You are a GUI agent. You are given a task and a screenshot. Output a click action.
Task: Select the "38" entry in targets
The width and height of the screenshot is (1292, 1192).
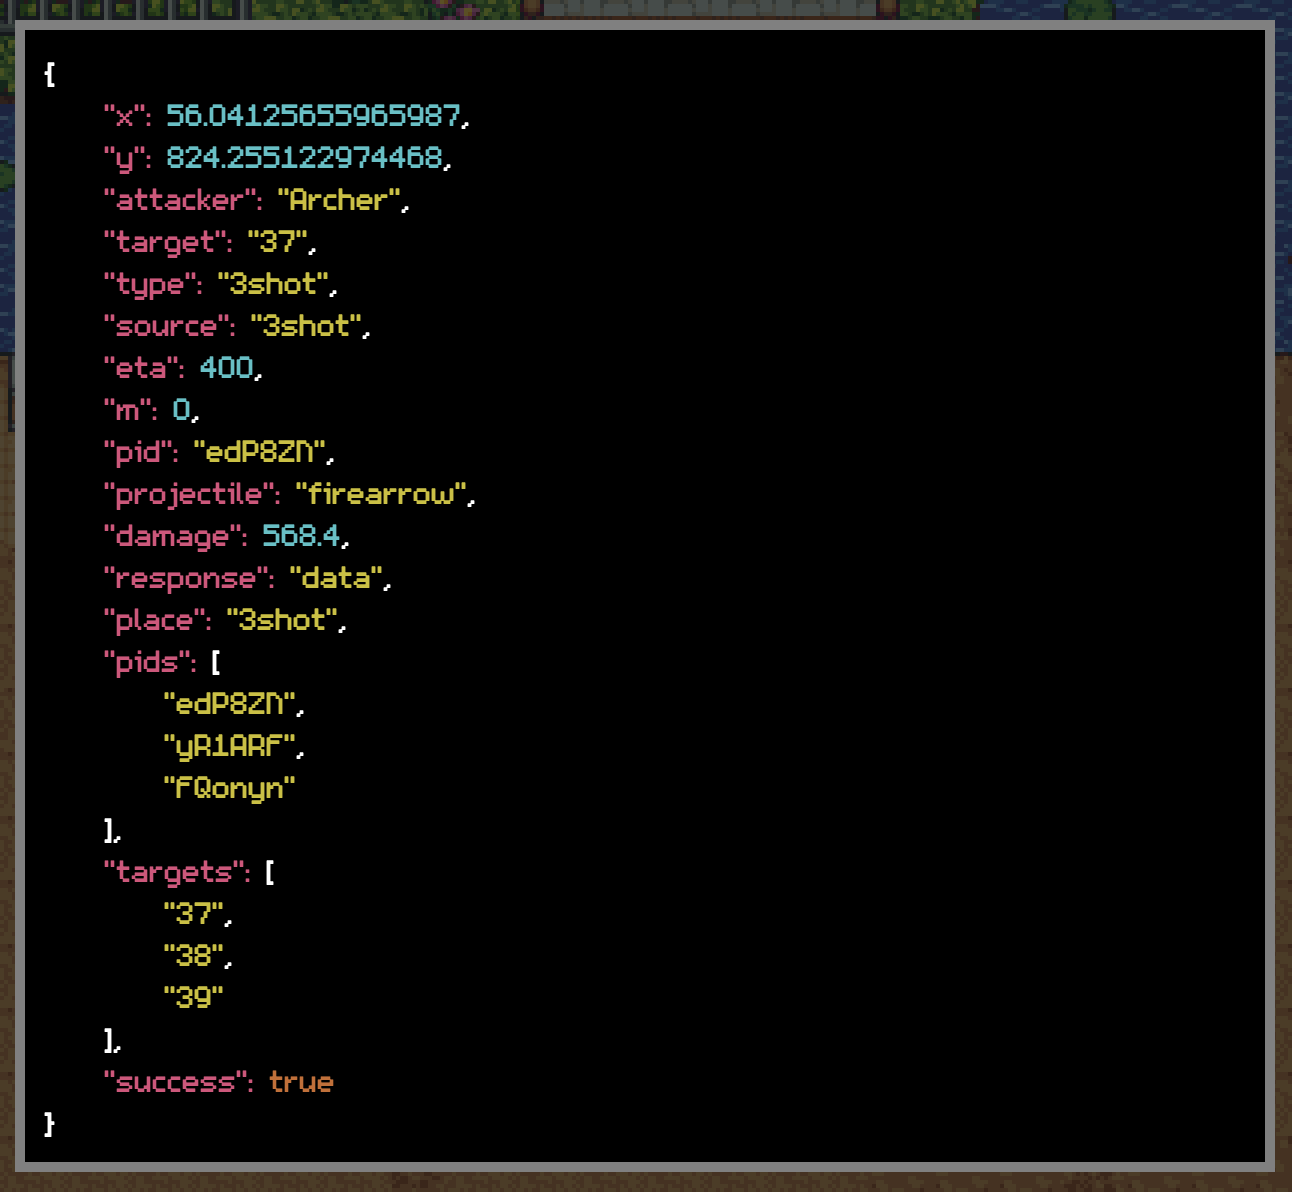tap(194, 956)
